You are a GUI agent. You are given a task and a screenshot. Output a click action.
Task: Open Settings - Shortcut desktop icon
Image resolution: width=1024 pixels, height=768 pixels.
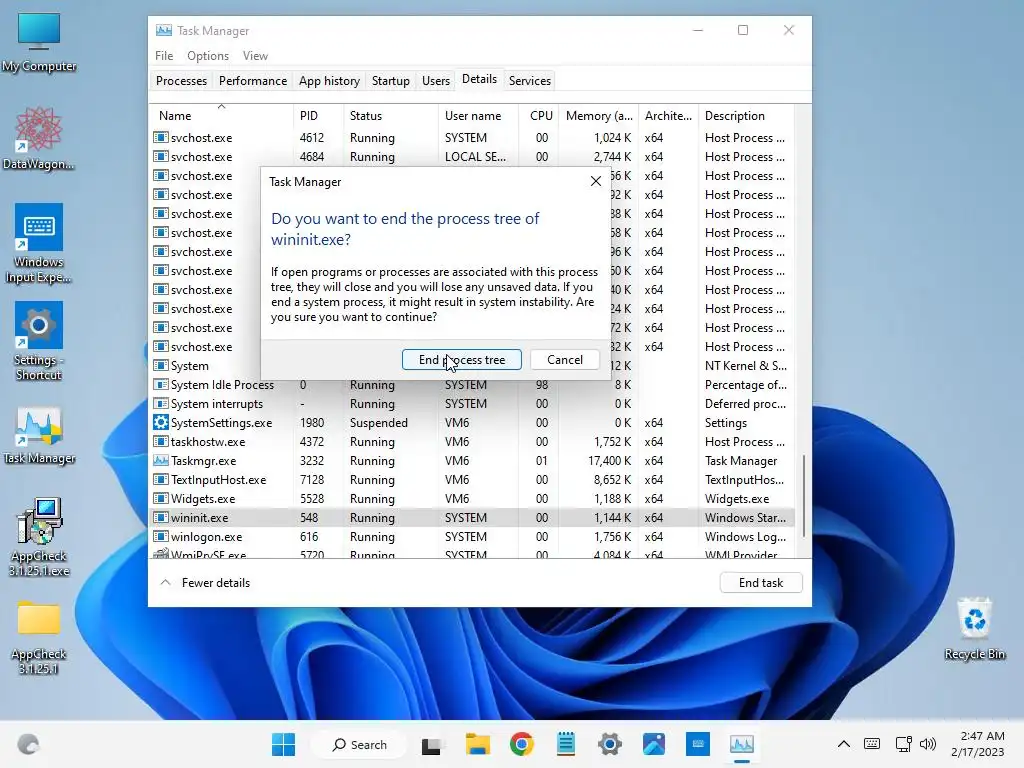39,341
